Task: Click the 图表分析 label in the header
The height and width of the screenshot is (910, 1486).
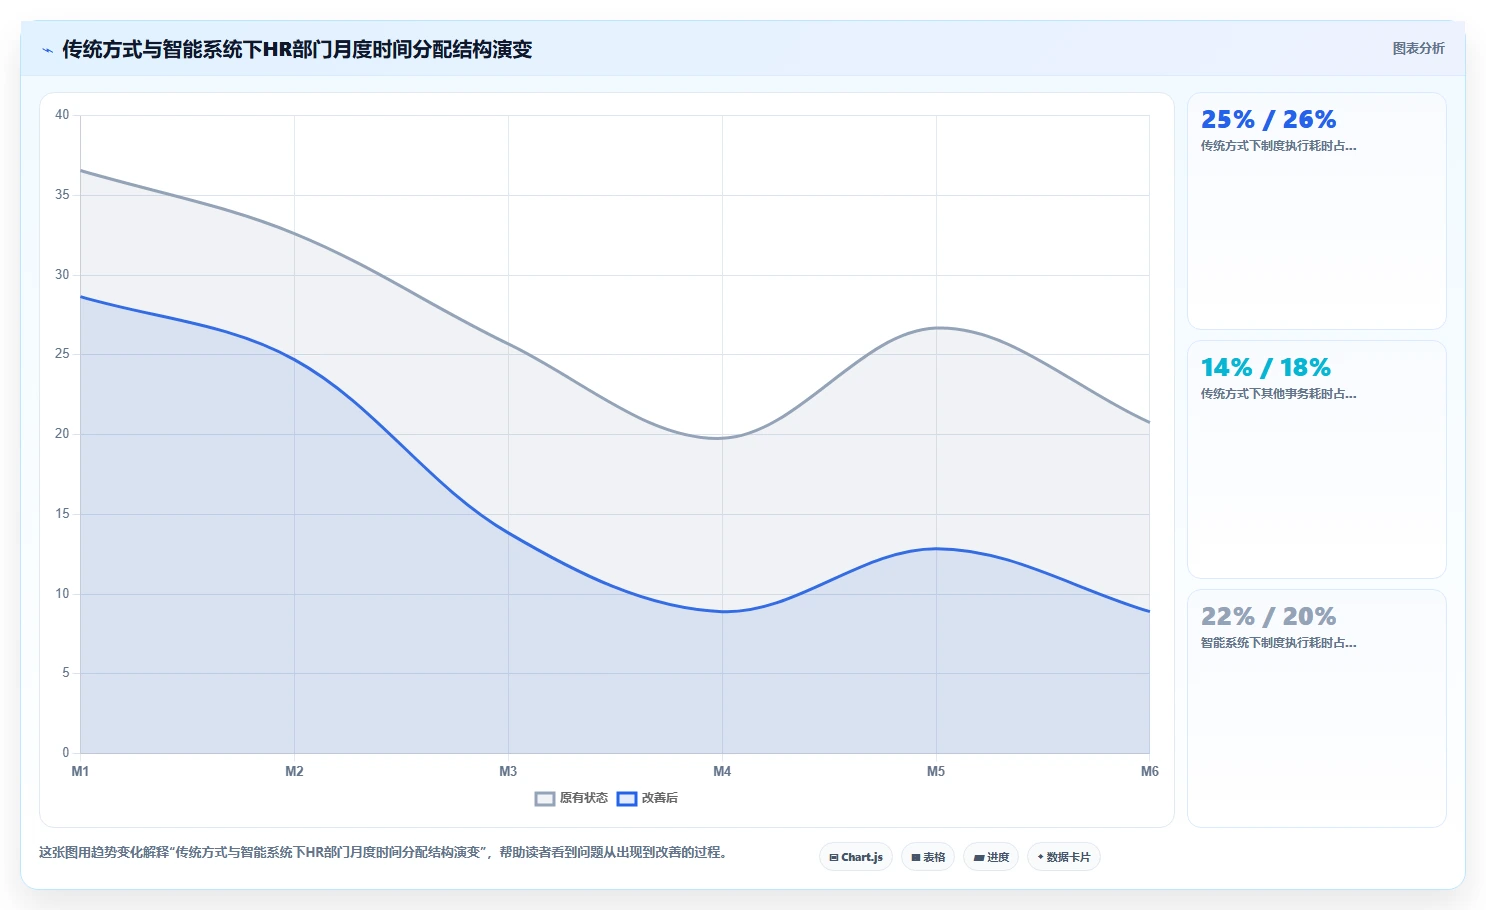Action: 1418,48
